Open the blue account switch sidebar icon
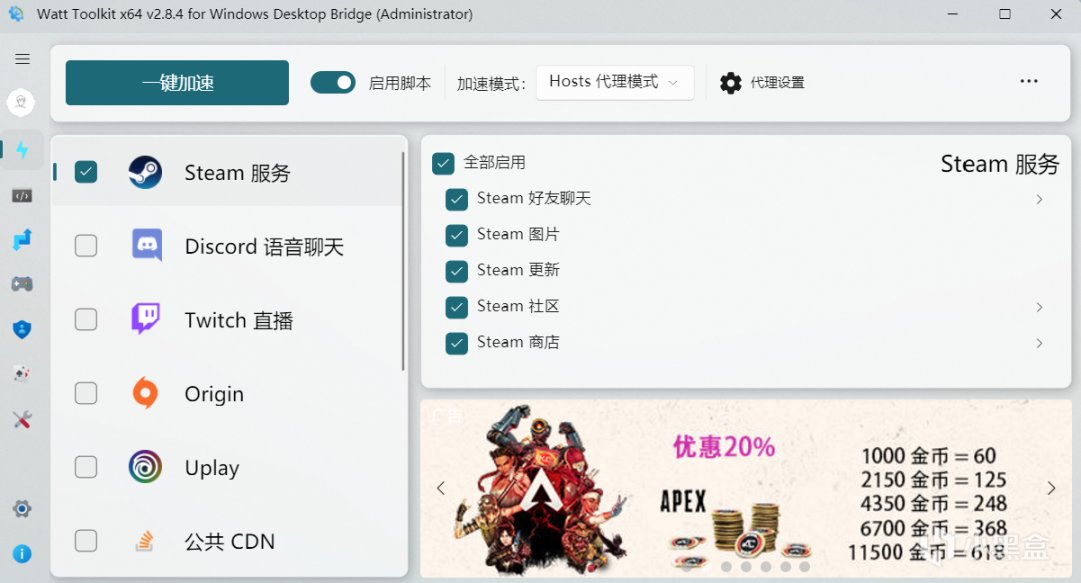The image size is (1081, 583). pos(22,240)
